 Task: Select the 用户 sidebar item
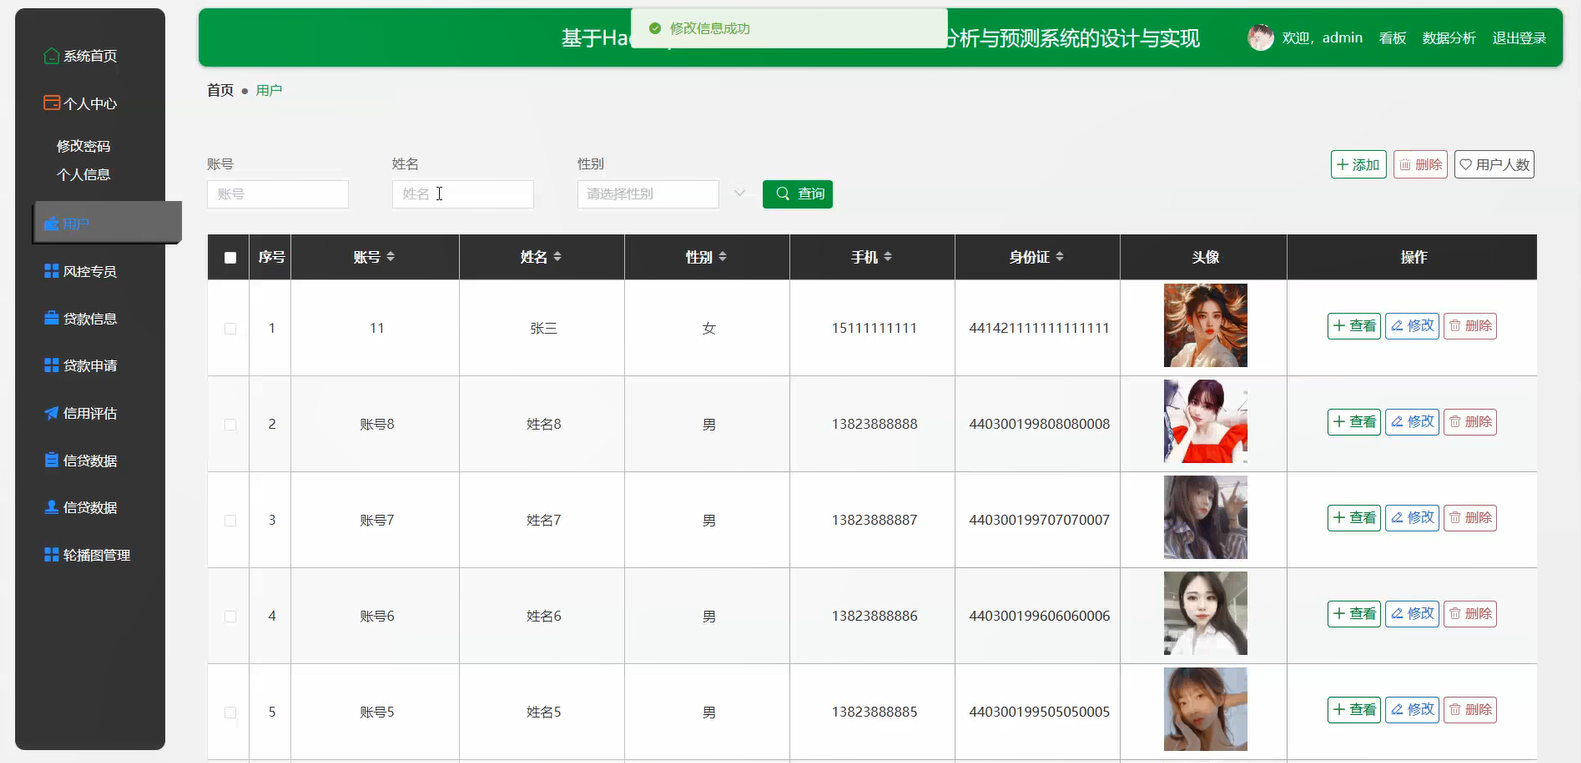108,223
